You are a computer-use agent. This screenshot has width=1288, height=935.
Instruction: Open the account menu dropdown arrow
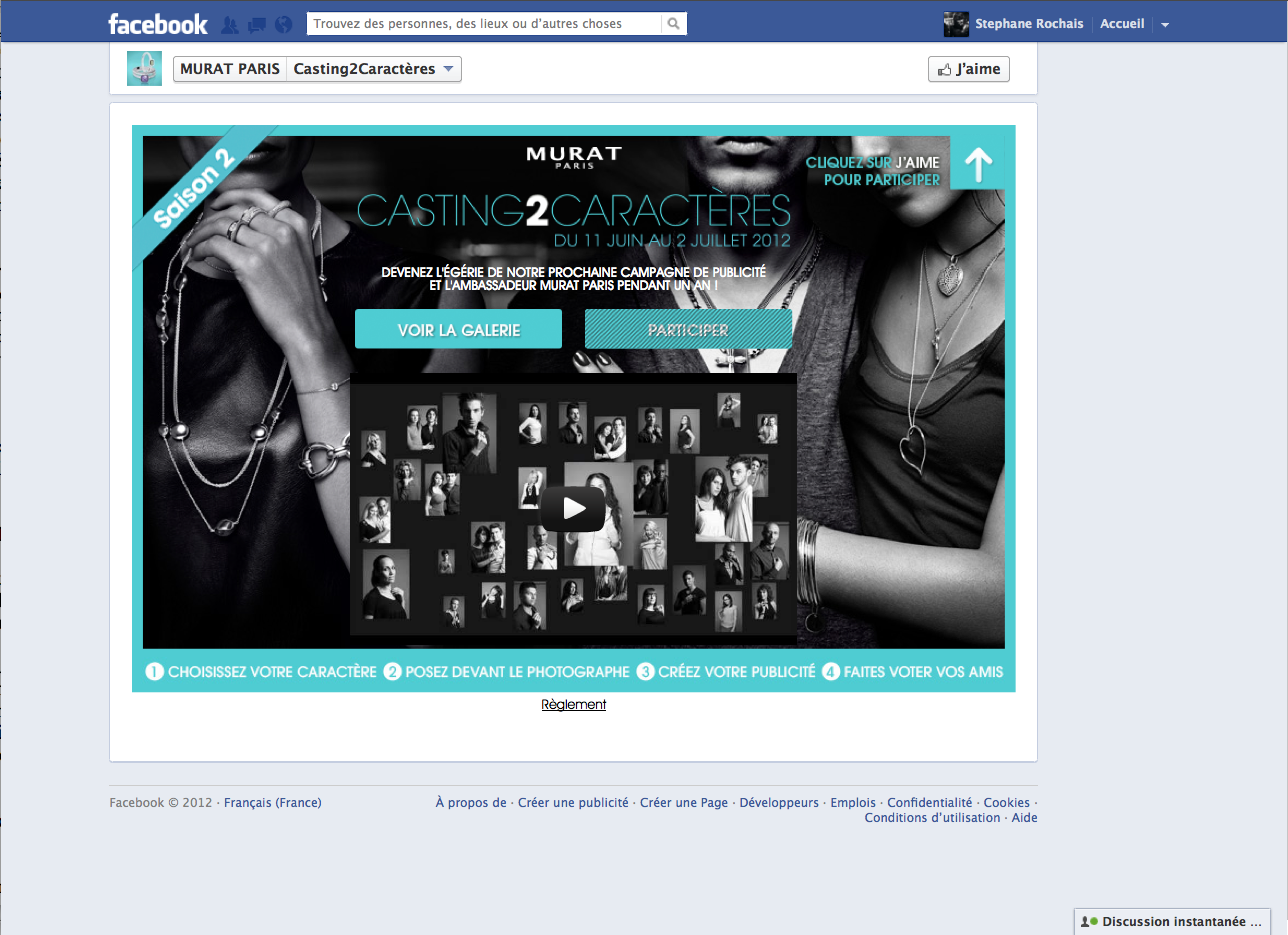tap(1165, 25)
